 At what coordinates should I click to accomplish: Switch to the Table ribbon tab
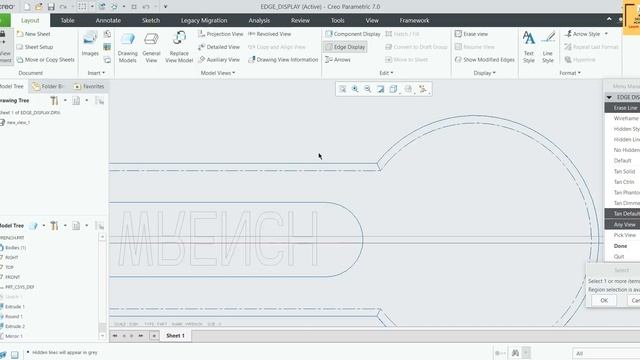tap(67, 20)
